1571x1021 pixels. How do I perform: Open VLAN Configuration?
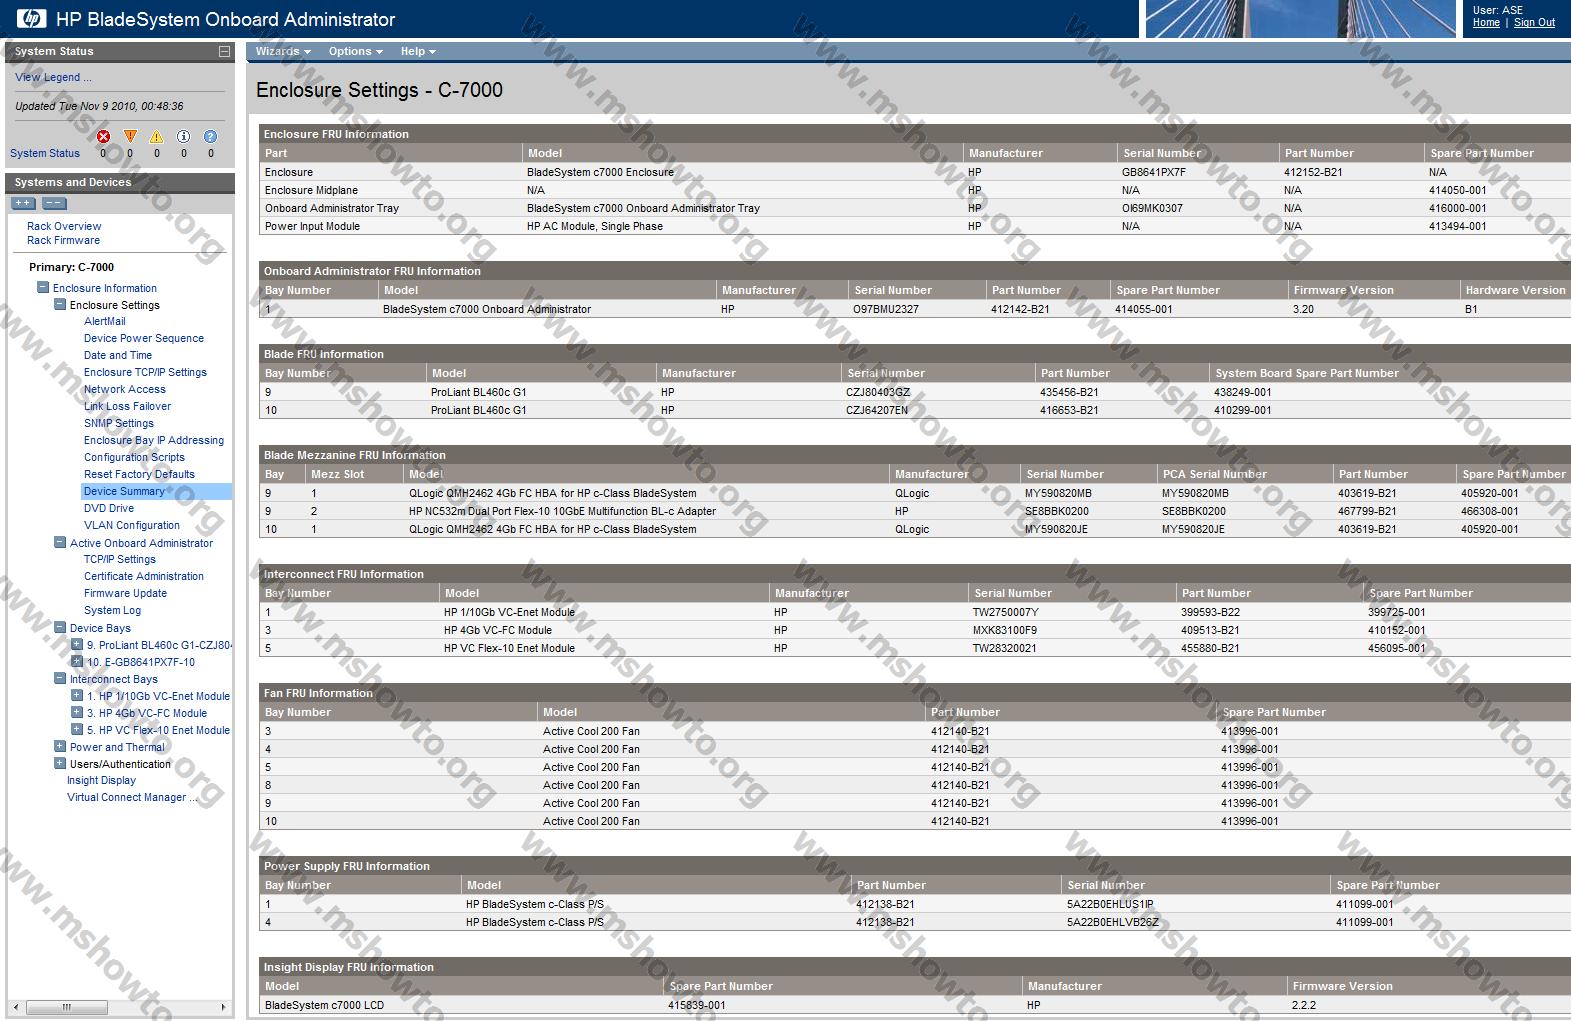coord(132,525)
